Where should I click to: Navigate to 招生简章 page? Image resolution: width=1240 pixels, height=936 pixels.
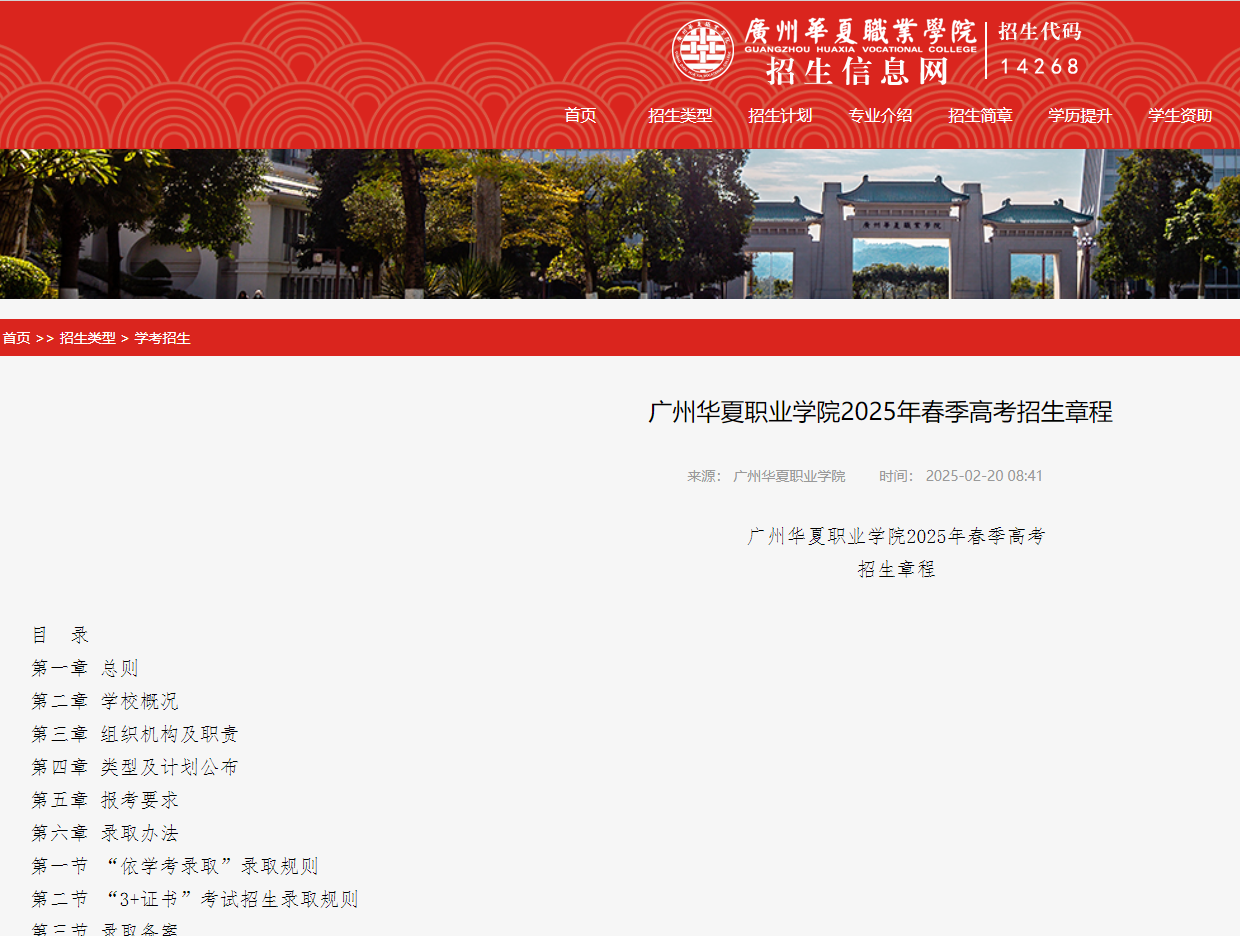[980, 115]
